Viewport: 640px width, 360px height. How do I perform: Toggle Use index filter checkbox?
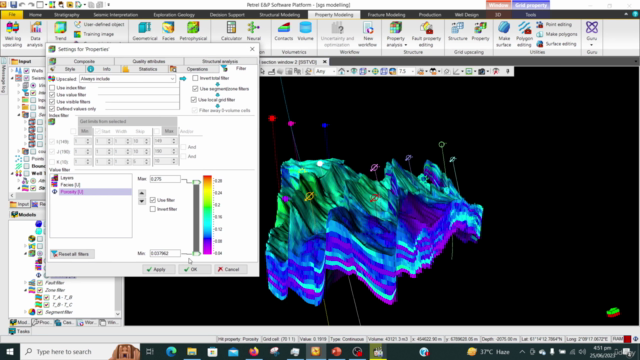click(x=52, y=88)
